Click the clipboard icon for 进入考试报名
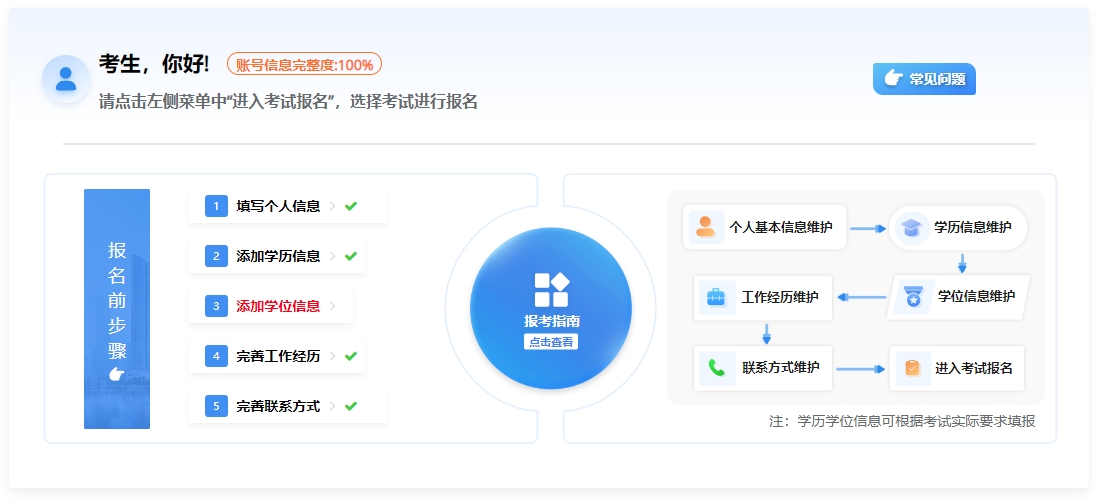Viewport: 1099px width, 499px height. [911, 368]
